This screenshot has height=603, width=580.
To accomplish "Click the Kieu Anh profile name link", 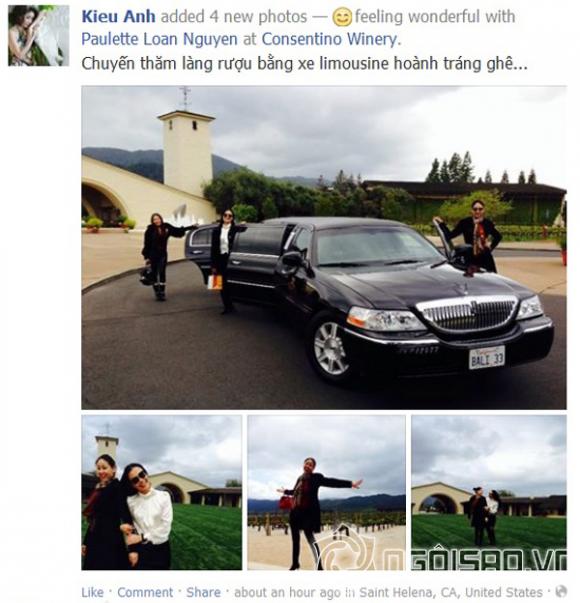I will [x=118, y=17].
